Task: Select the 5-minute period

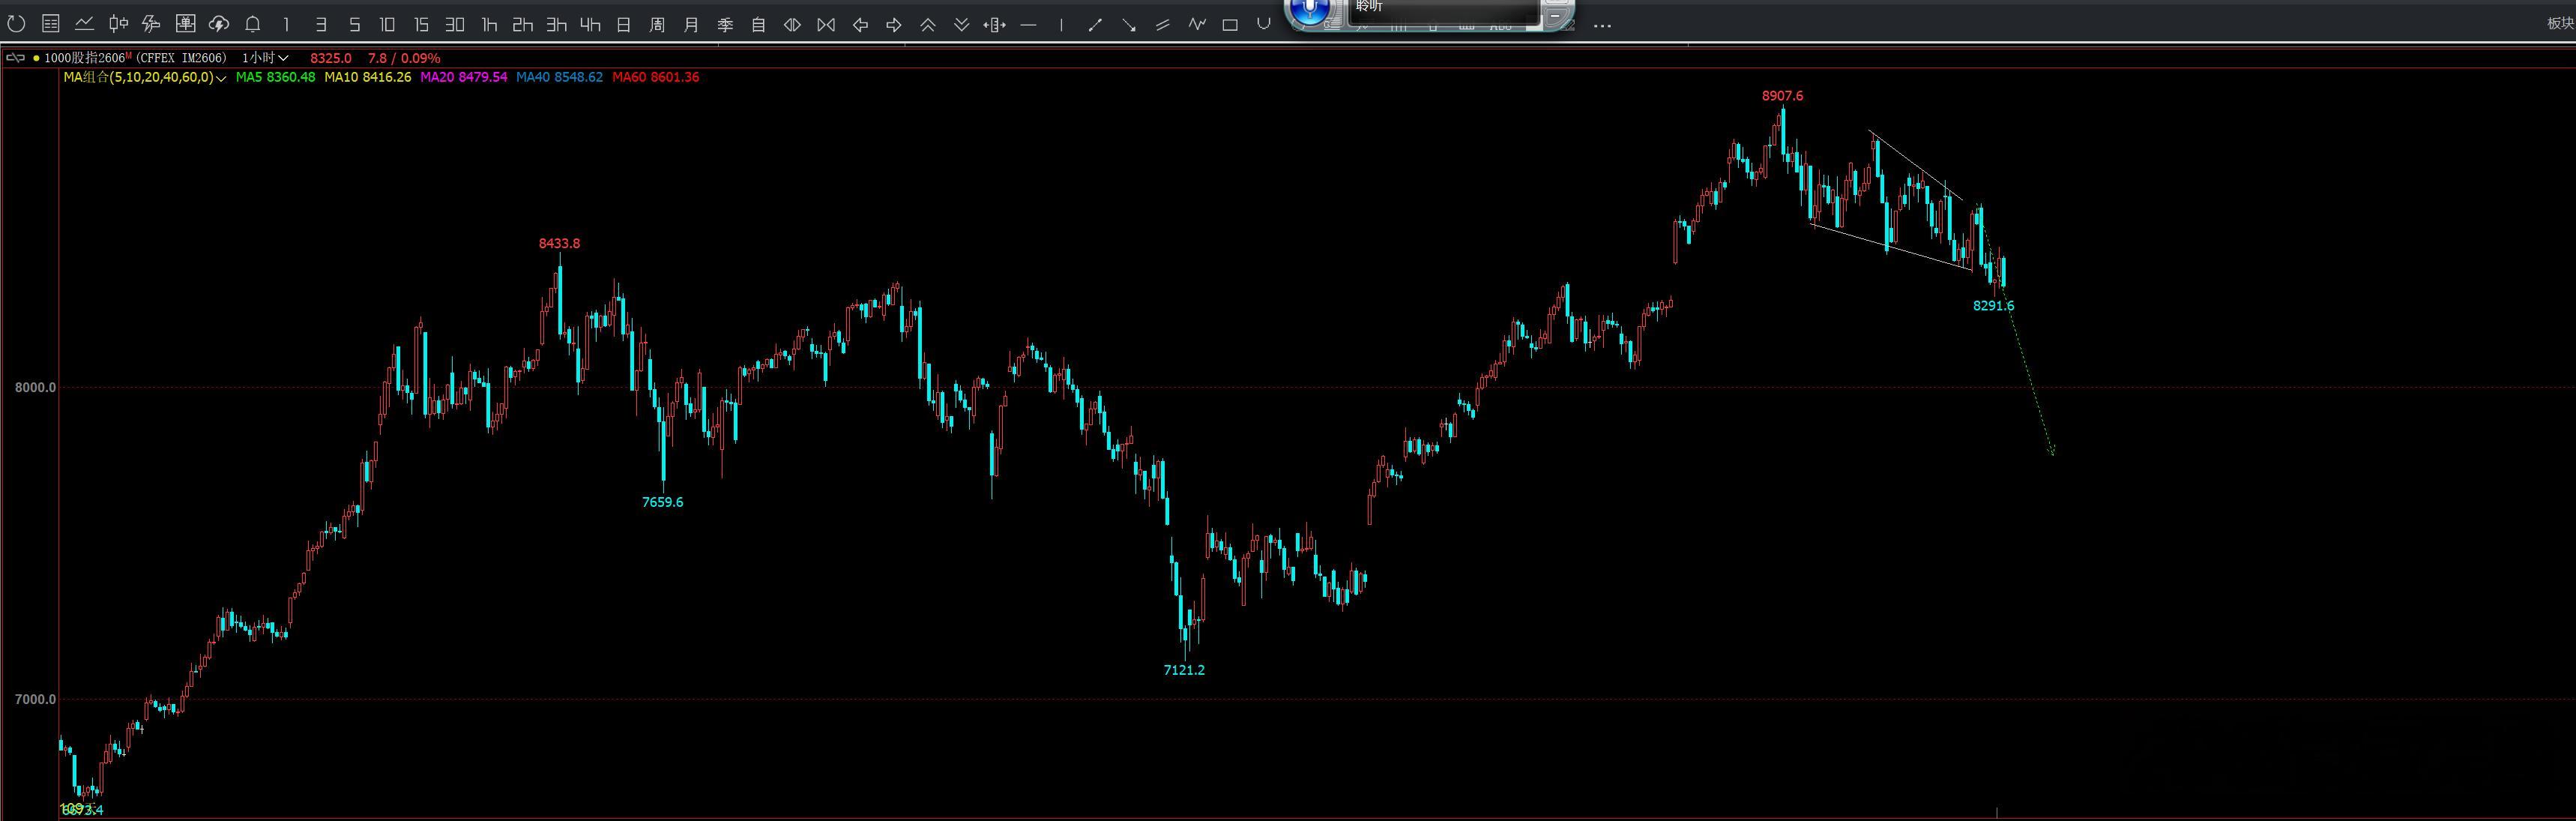Action: point(354,25)
